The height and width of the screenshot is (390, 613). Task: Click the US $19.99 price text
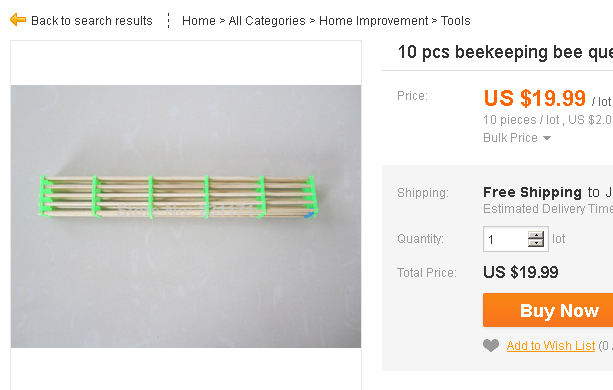[534, 98]
